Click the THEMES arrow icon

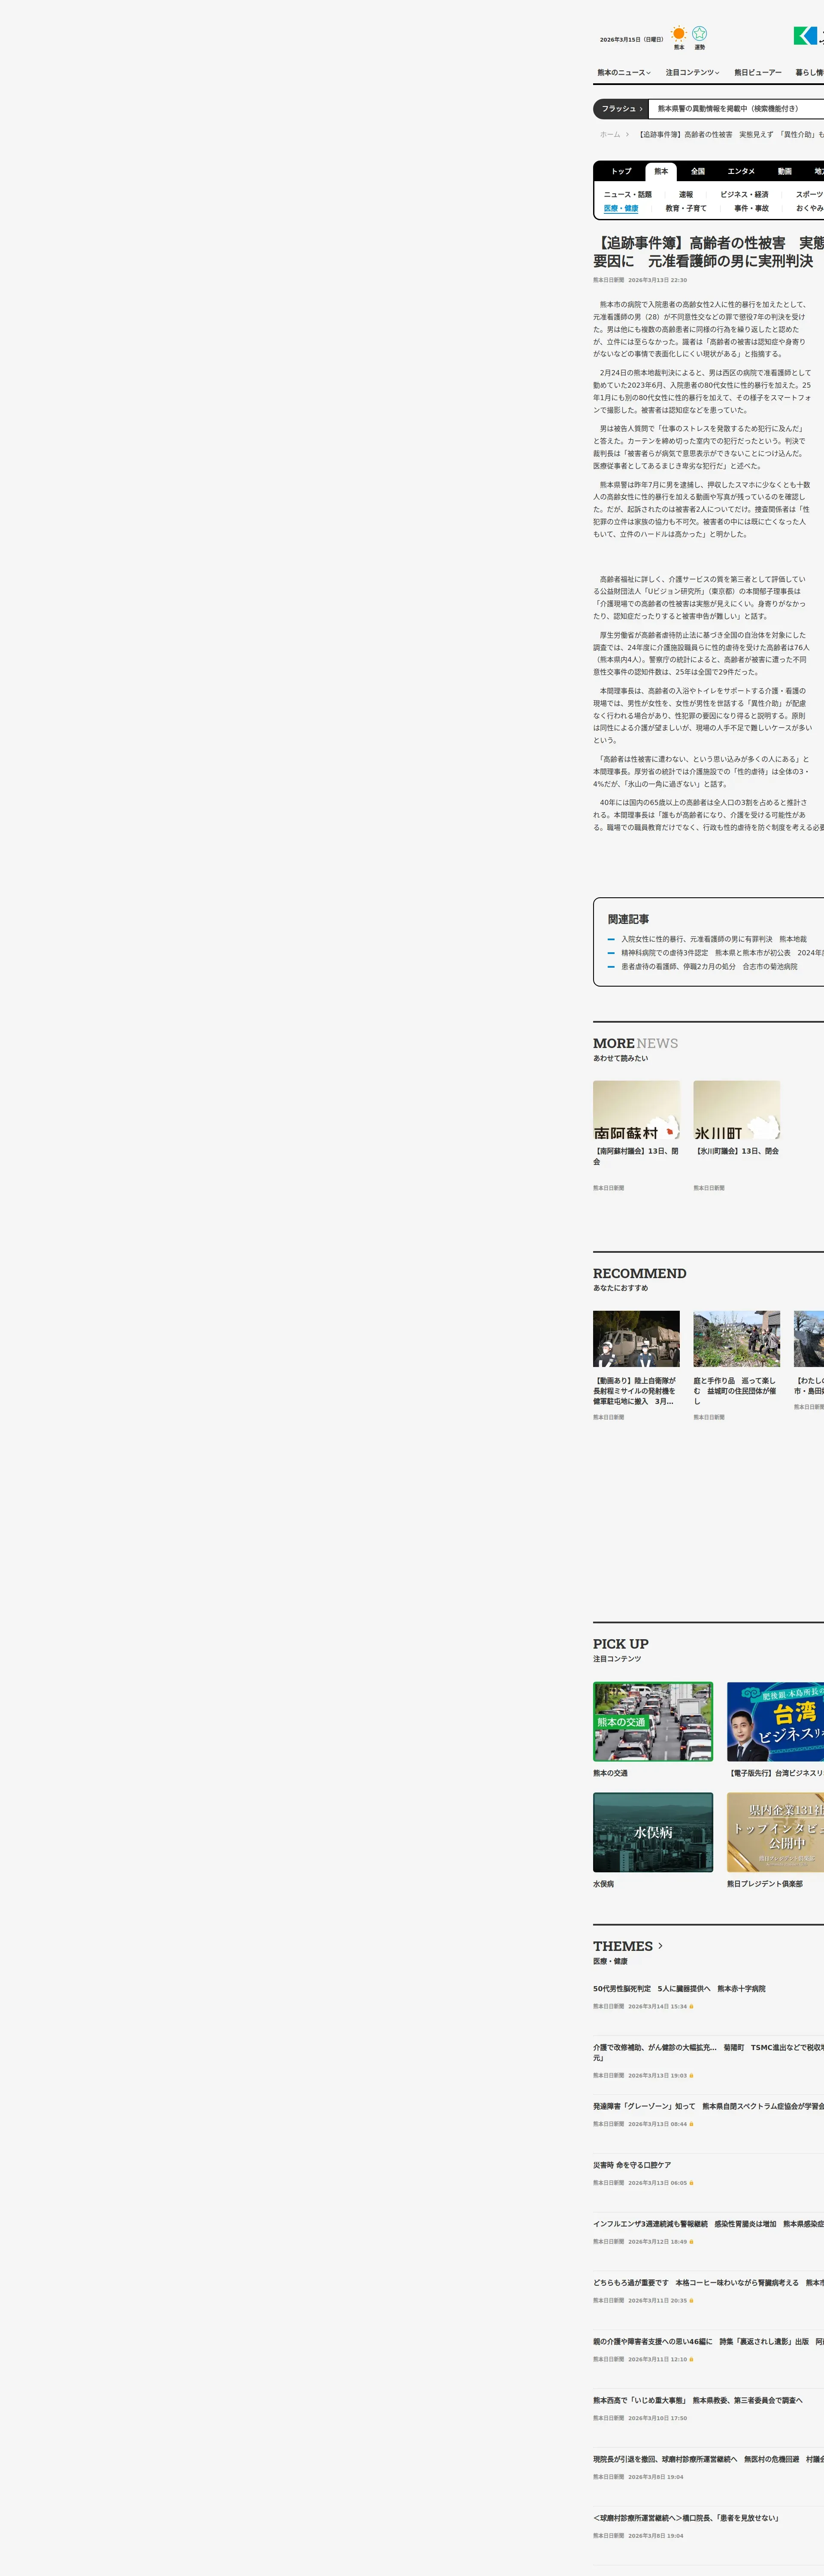pos(660,1946)
